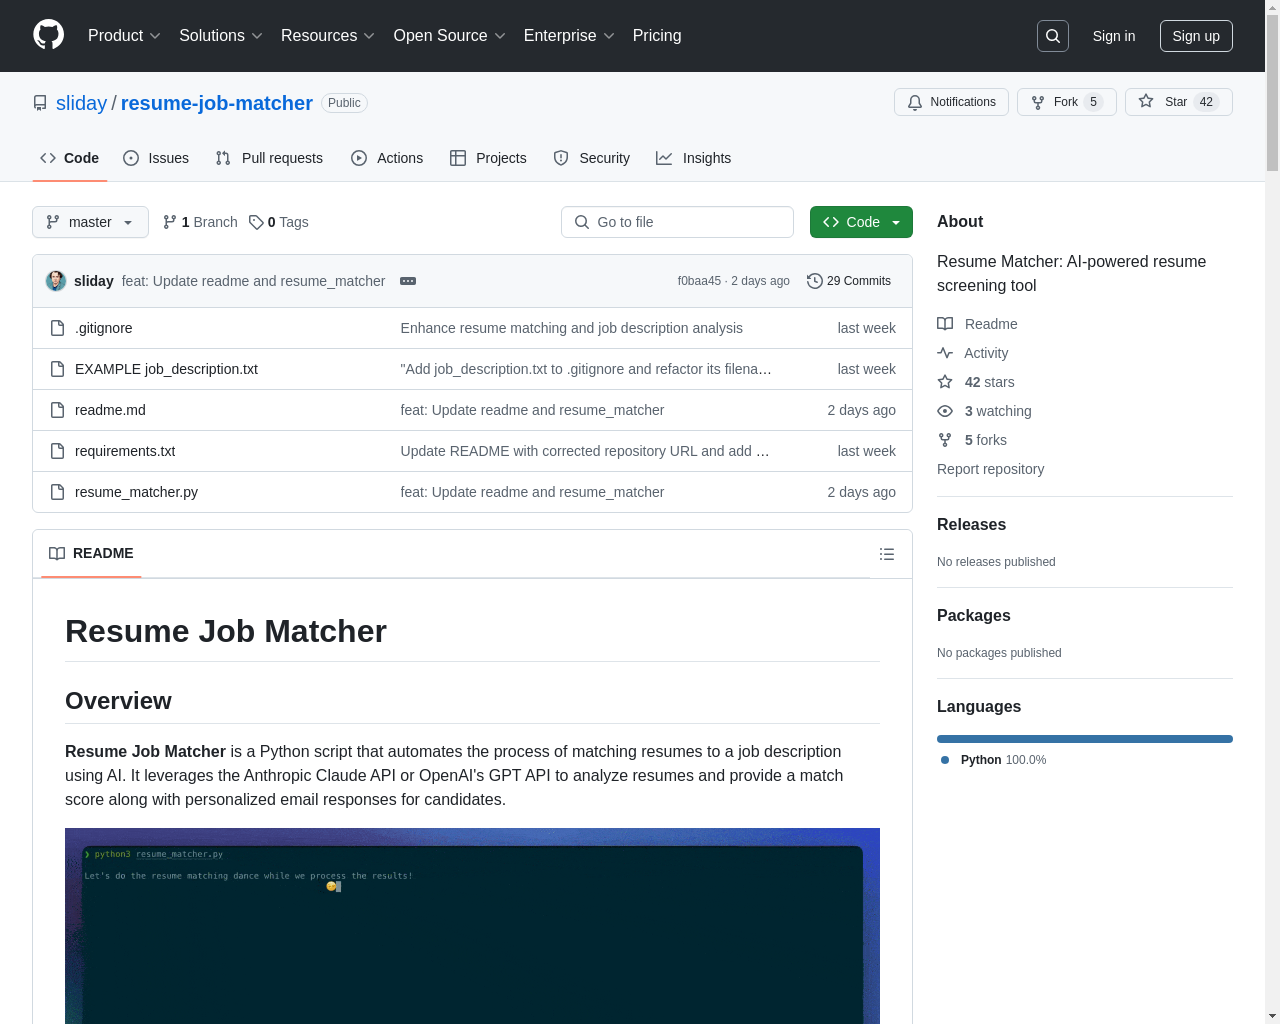This screenshot has height=1024, width=1280.
Task: Click the pulse icon beside Activity
Action: coord(945,353)
